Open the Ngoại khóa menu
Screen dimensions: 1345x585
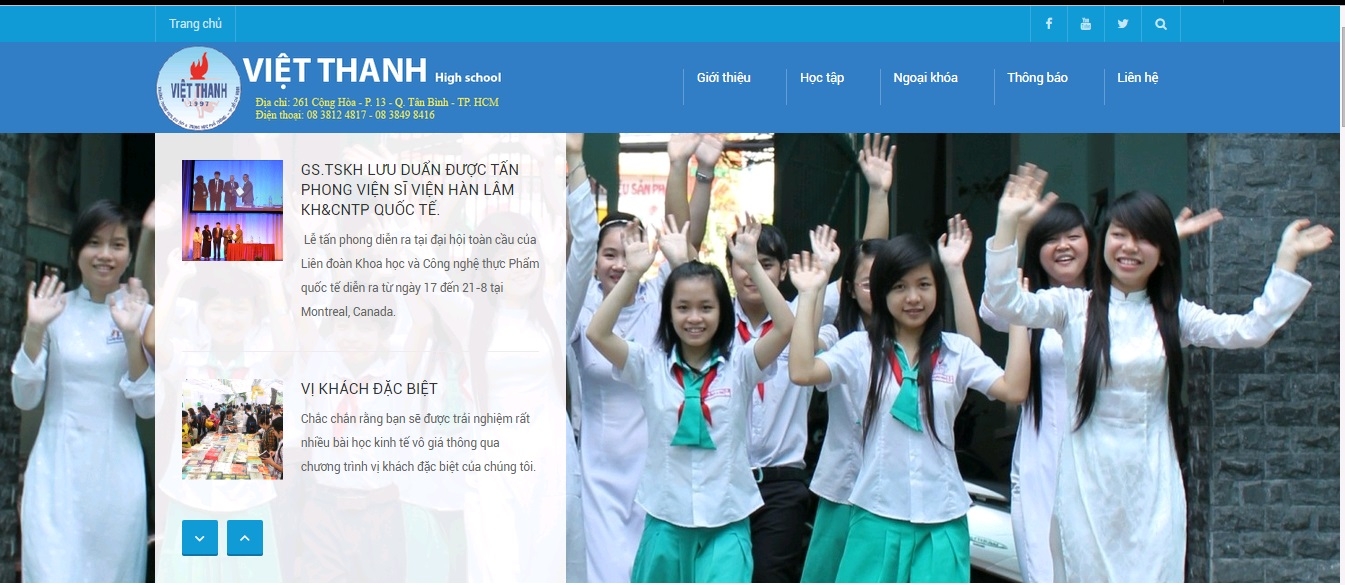[925, 78]
